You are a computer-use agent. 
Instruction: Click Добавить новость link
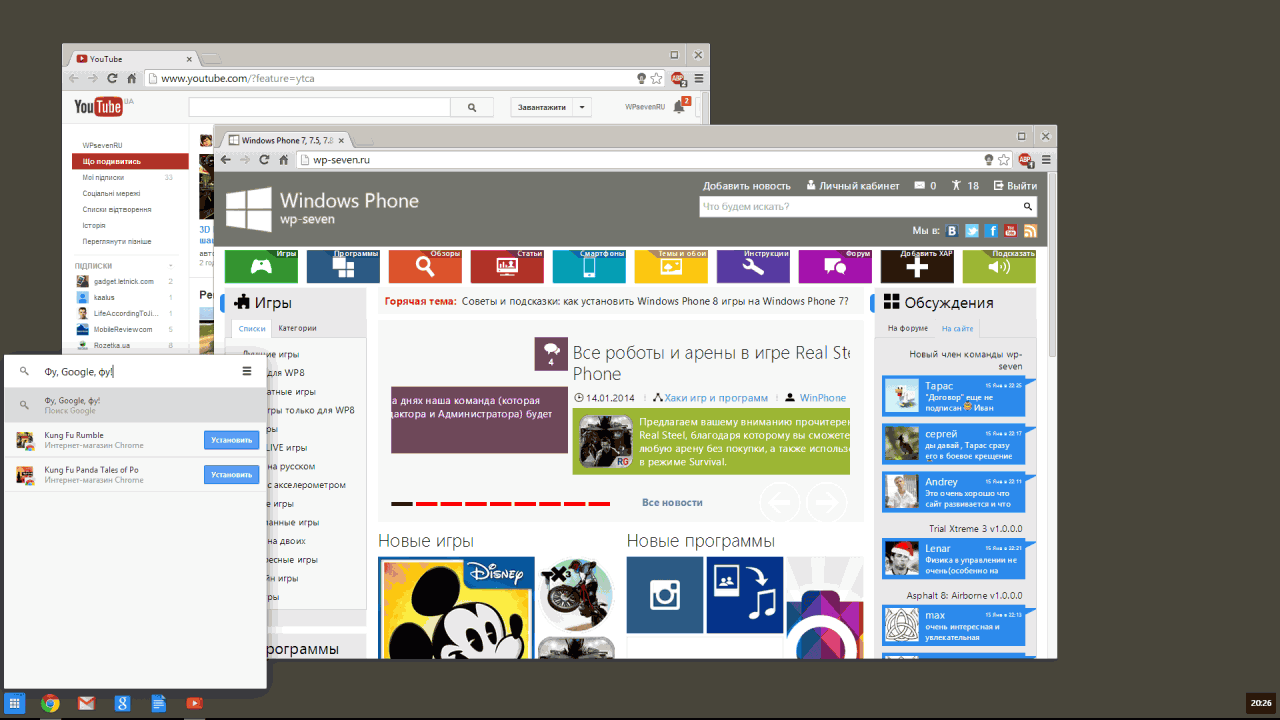pyautogui.click(x=747, y=186)
